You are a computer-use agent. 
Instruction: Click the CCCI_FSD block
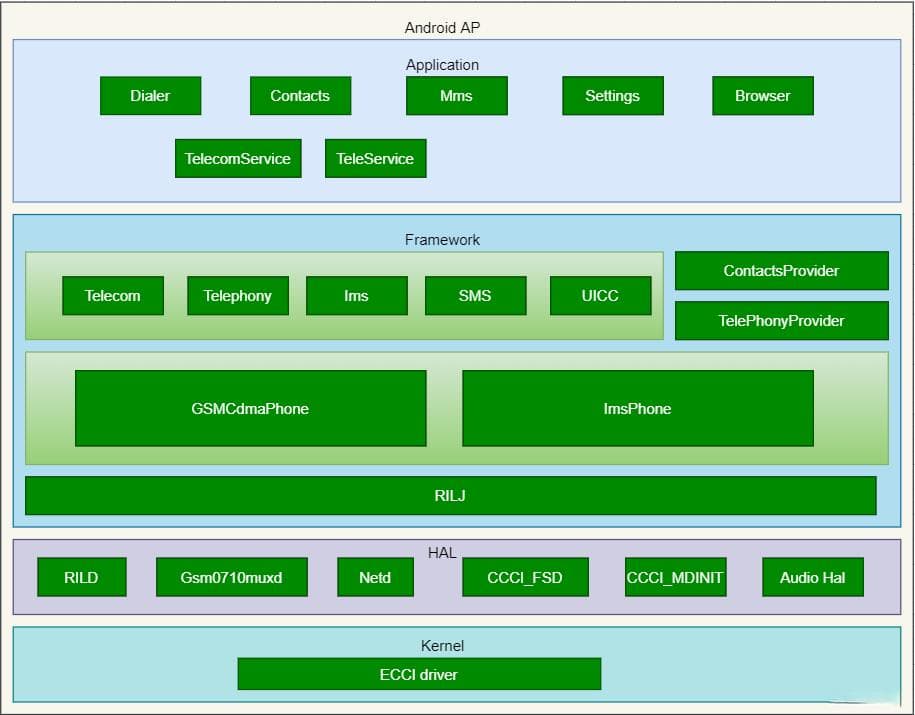[525, 577]
